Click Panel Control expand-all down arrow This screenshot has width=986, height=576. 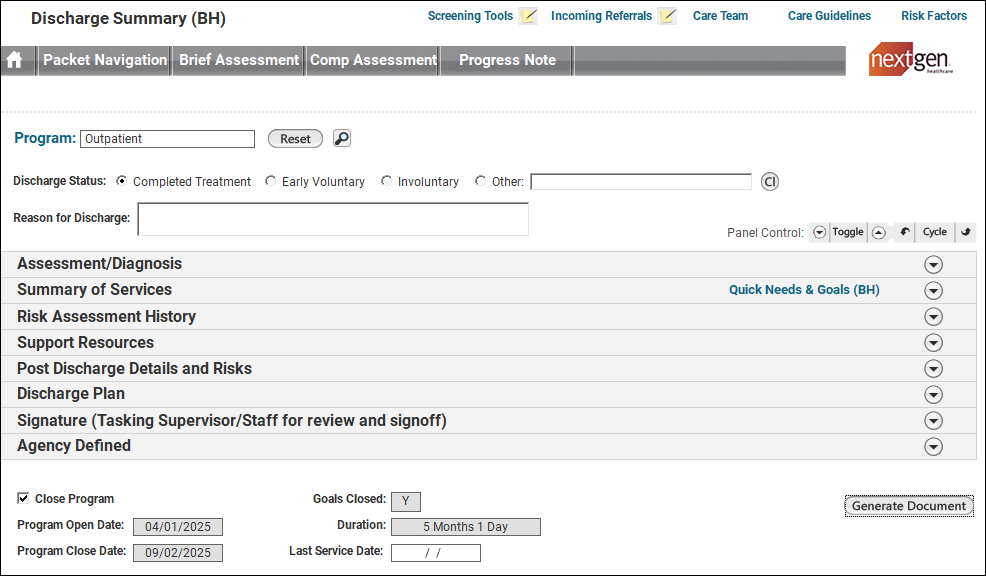pyautogui.click(x=819, y=232)
